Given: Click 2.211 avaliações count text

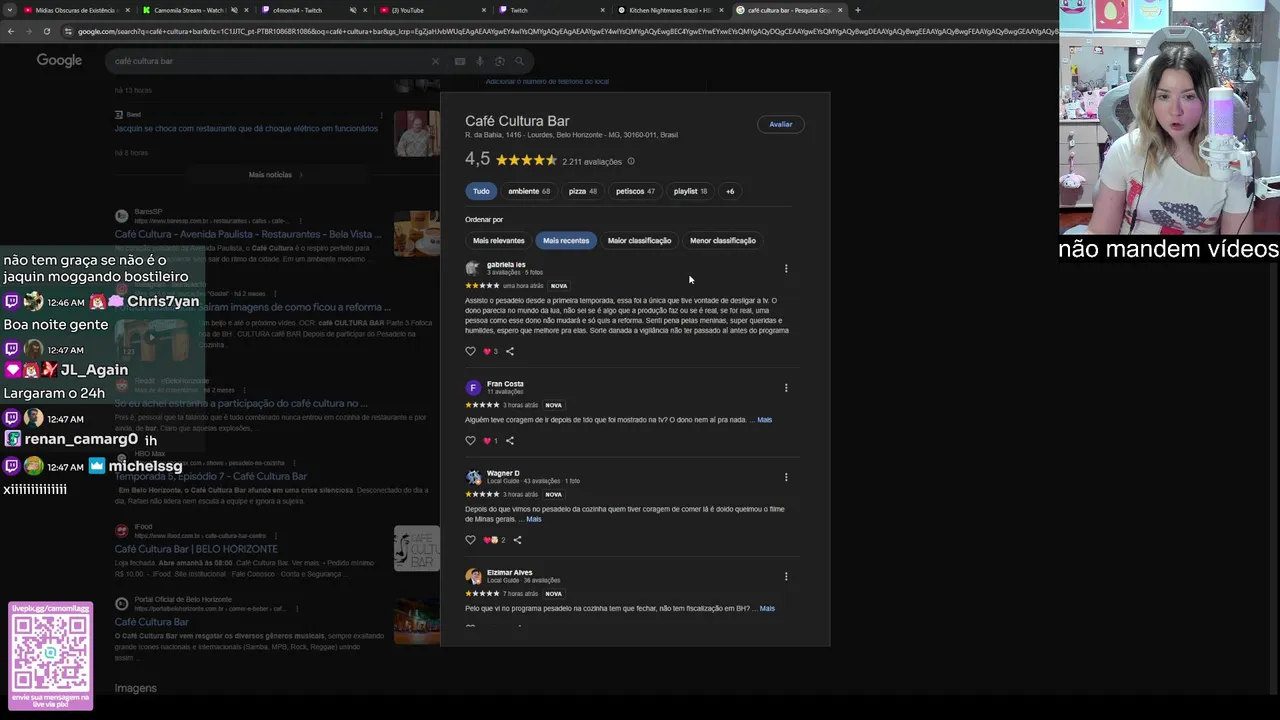Looking at the screenshot, I should 592,161.
